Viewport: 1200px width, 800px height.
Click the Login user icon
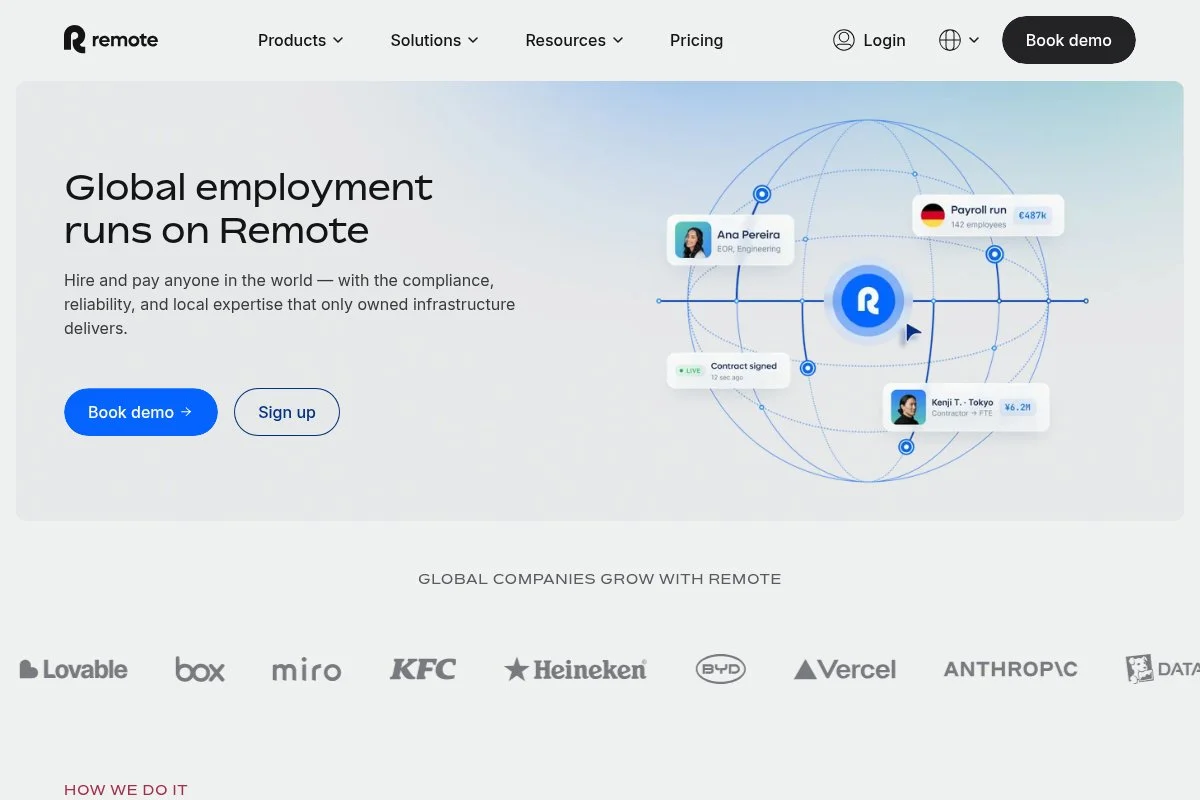tap(844, 40)
